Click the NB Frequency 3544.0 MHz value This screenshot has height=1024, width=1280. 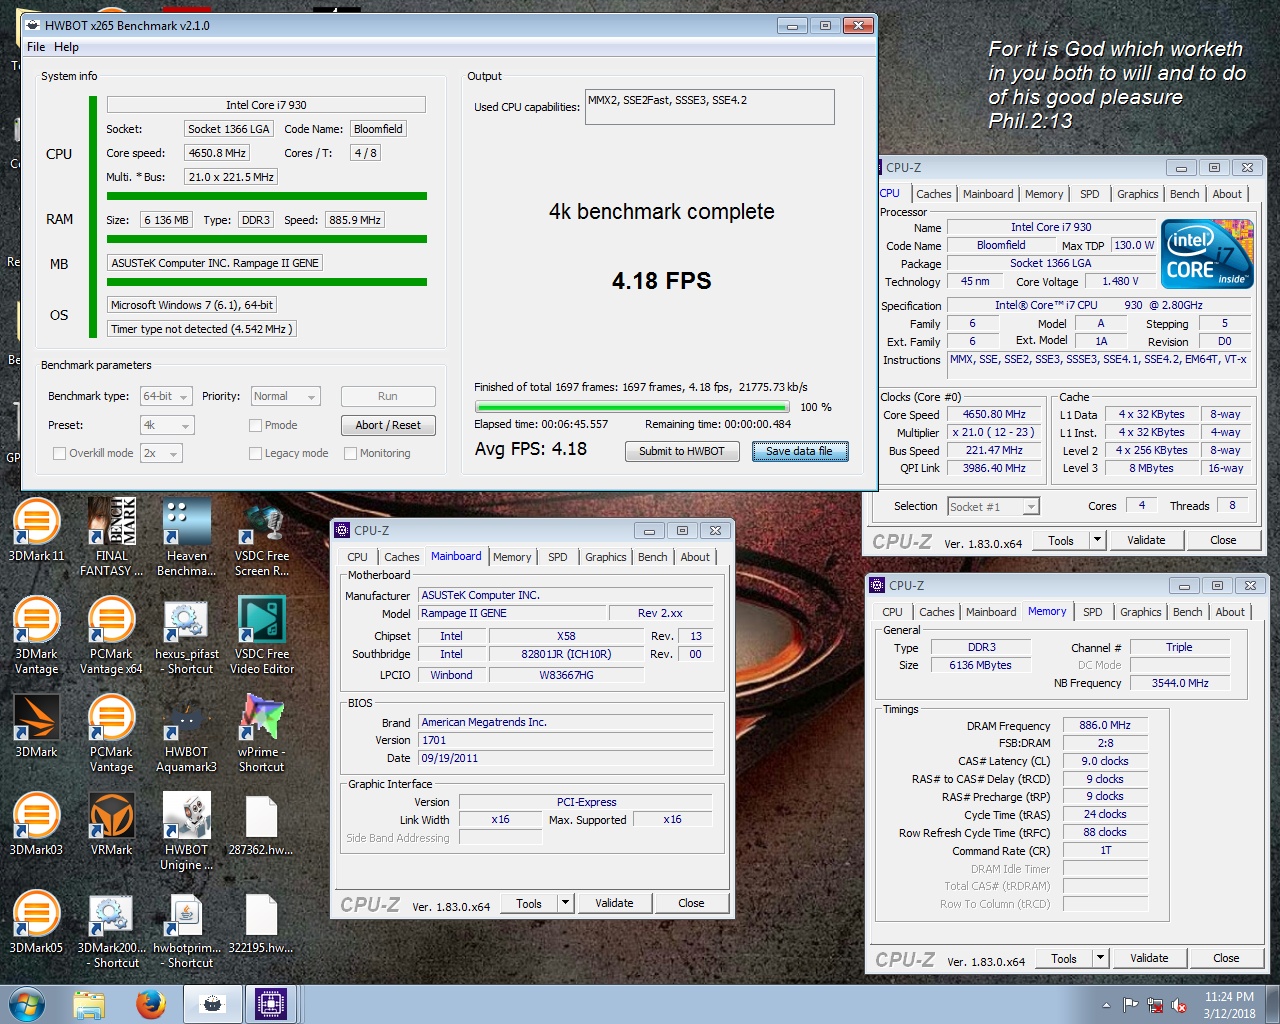pyautogui.click(x=1180, y=683)
